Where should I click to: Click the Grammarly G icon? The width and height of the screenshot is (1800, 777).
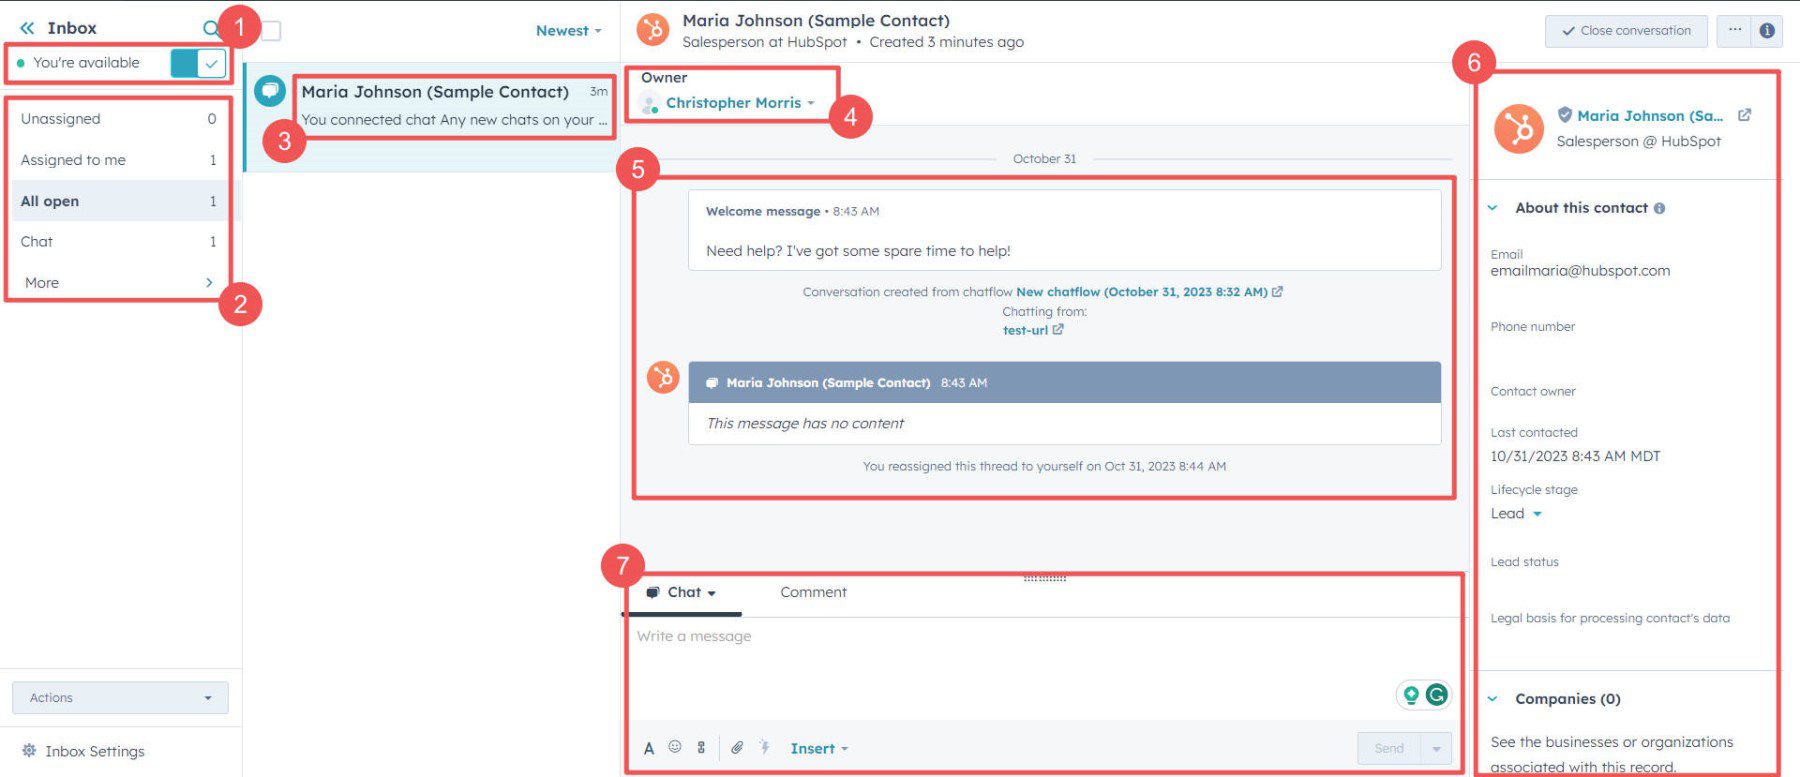click(x=1437, y=694)
